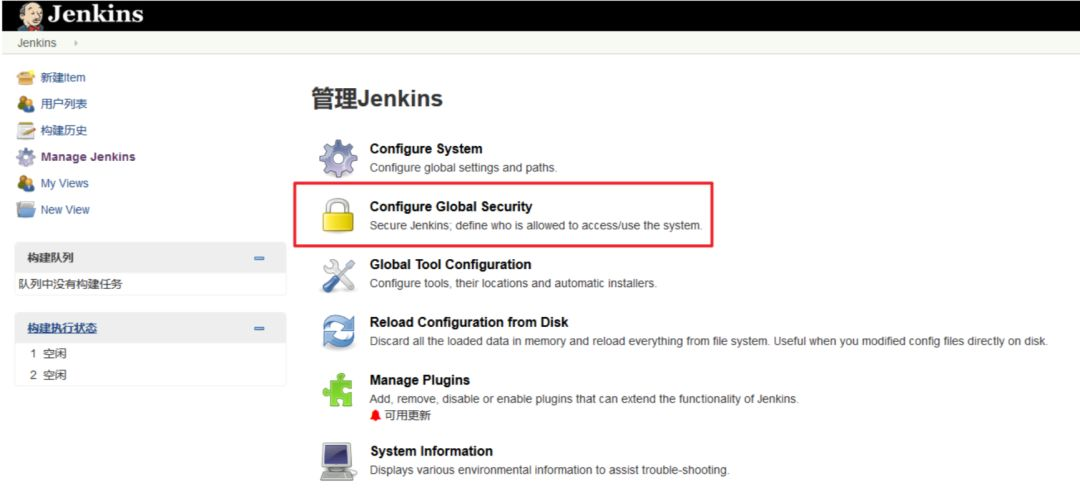Open the 新建Item link

pos(63,78)
